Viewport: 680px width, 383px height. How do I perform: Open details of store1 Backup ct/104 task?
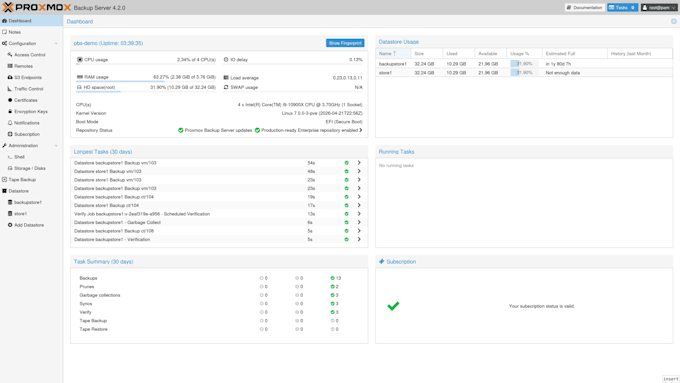[x=359, y=205]
